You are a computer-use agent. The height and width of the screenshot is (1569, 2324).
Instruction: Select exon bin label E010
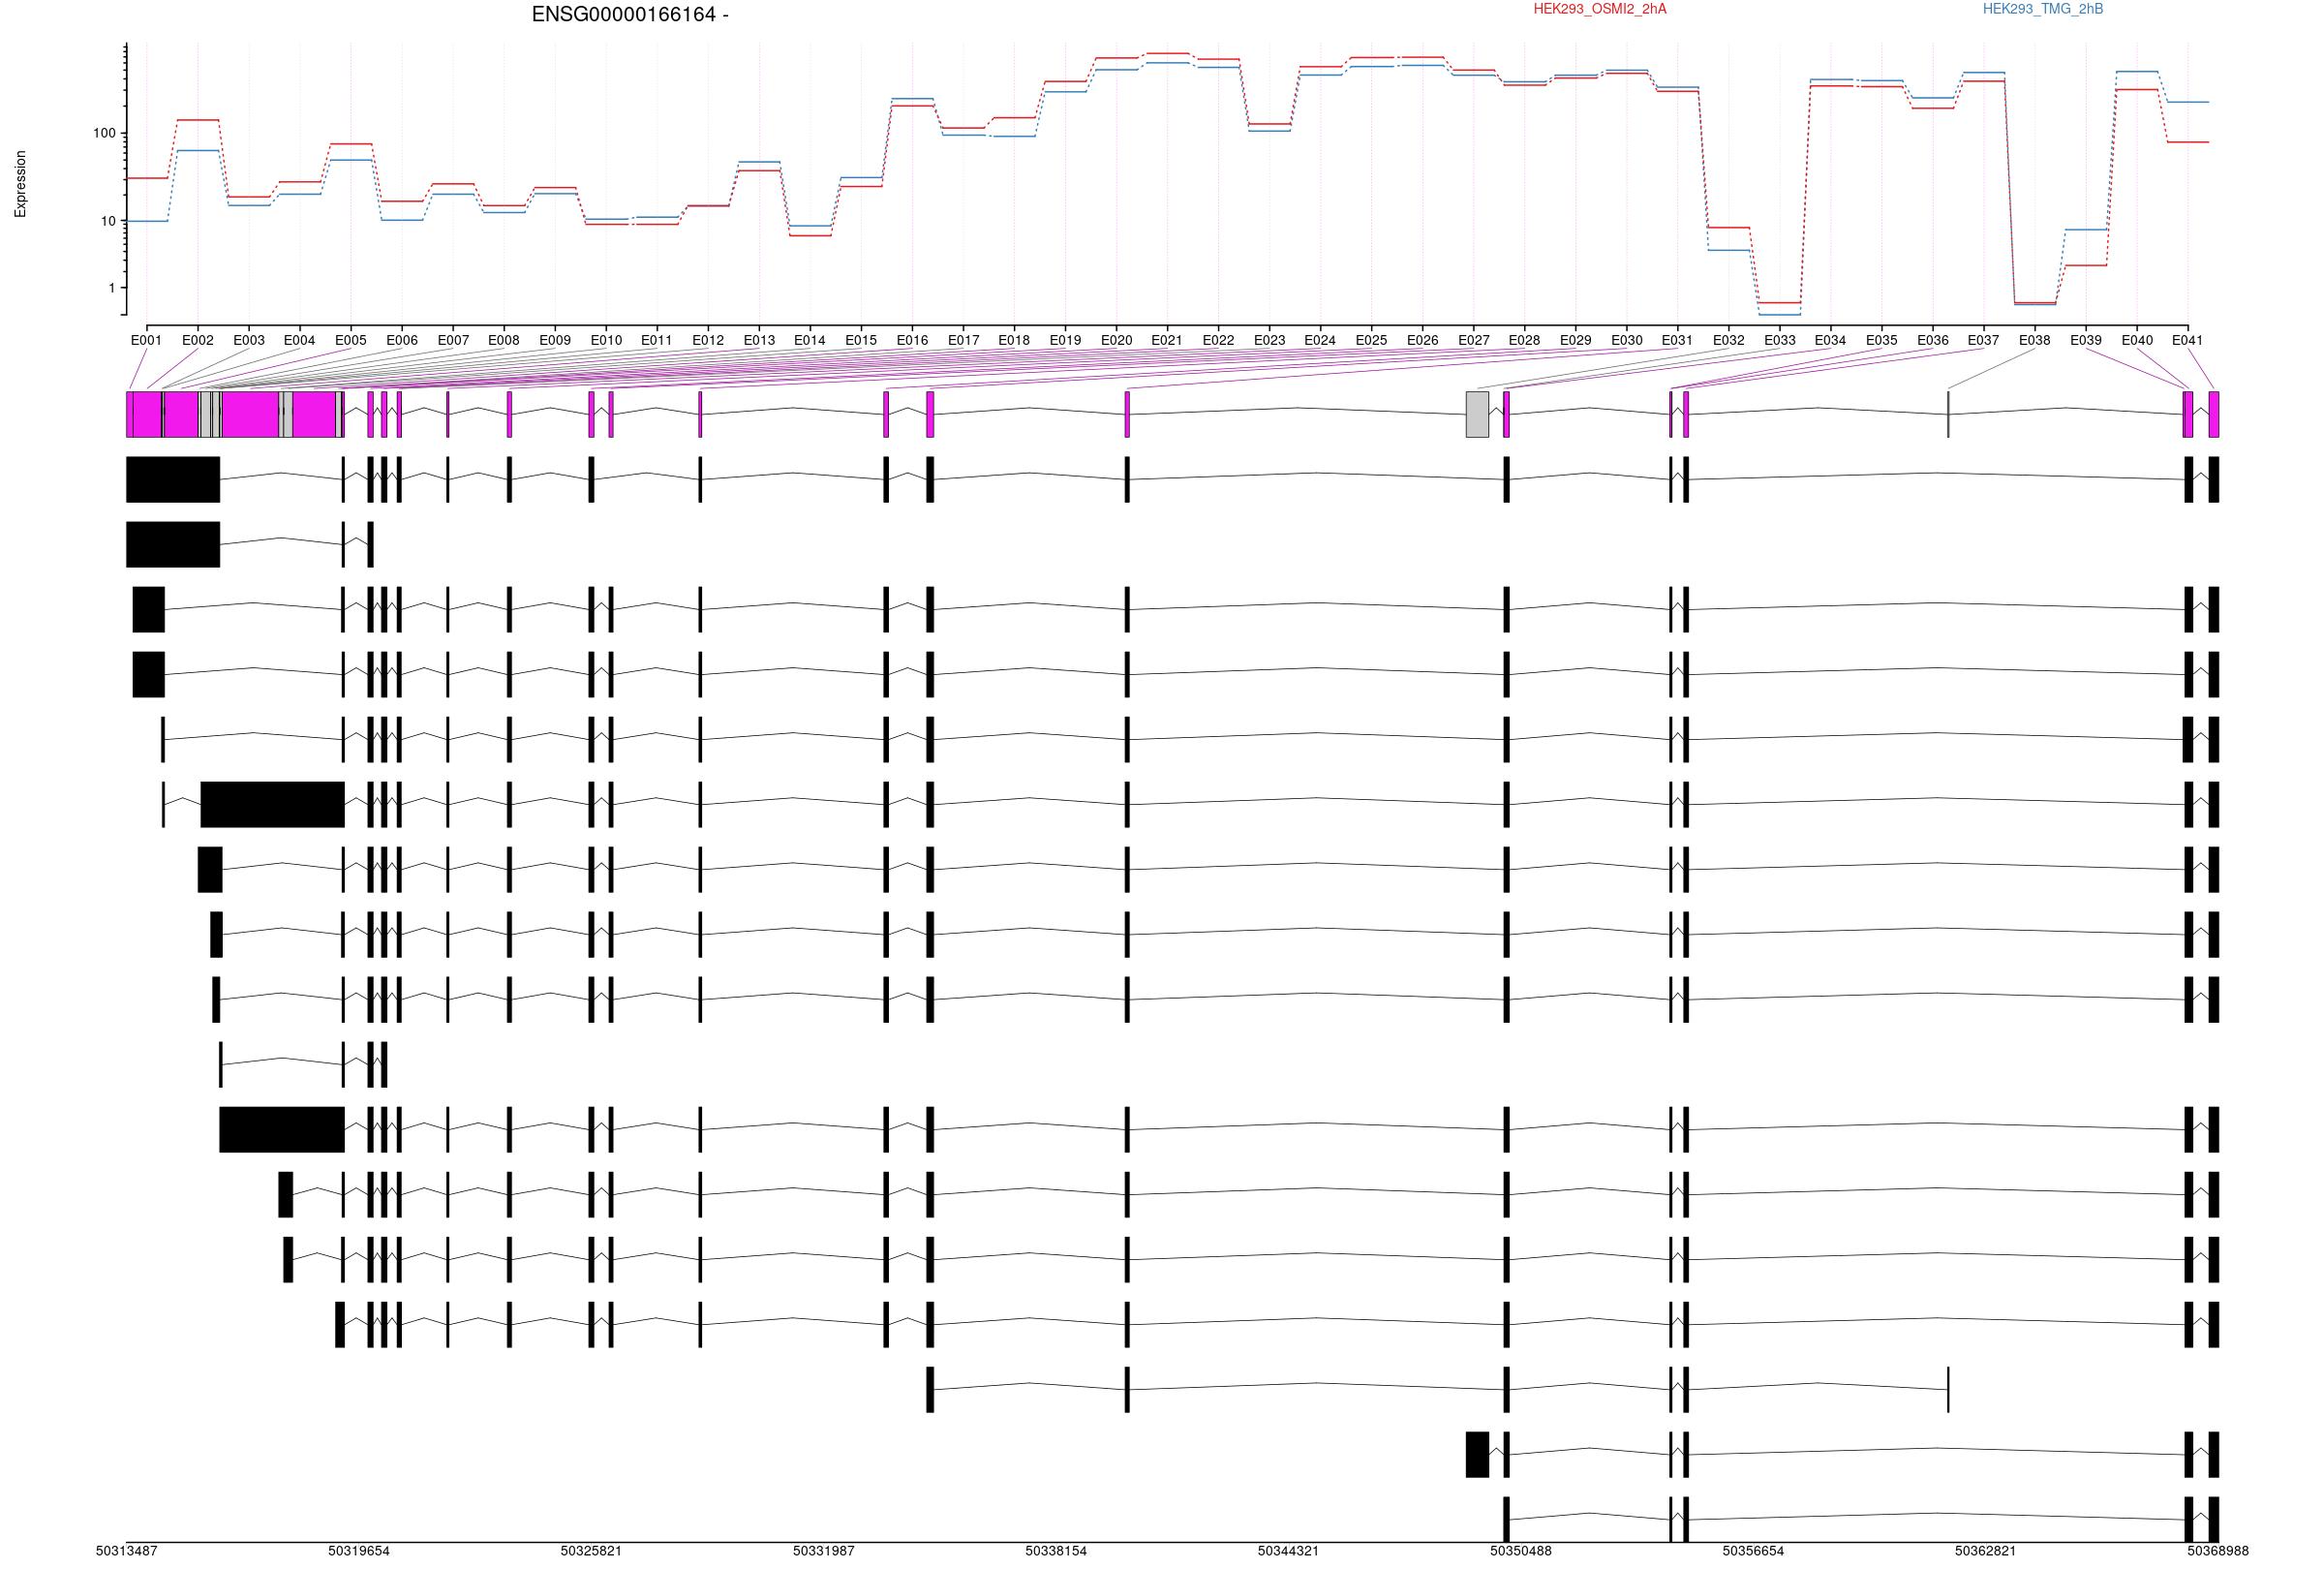606,340
